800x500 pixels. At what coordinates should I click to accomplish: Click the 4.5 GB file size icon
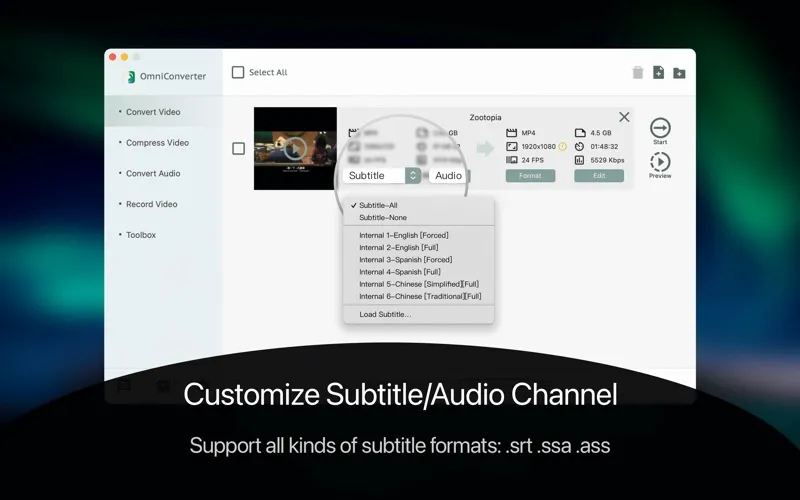580,133
